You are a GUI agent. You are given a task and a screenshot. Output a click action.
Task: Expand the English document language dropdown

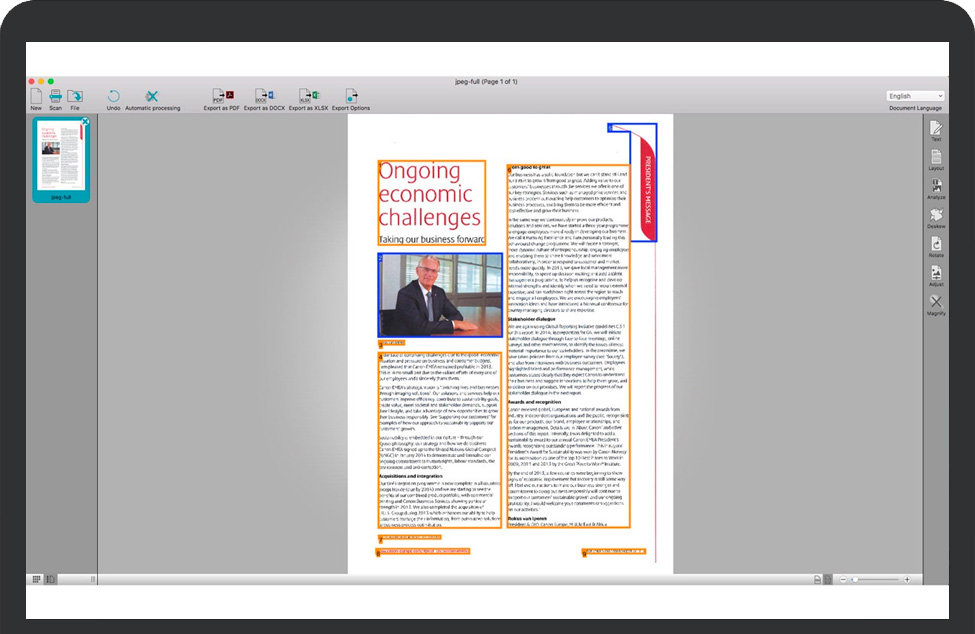[915, 96]
